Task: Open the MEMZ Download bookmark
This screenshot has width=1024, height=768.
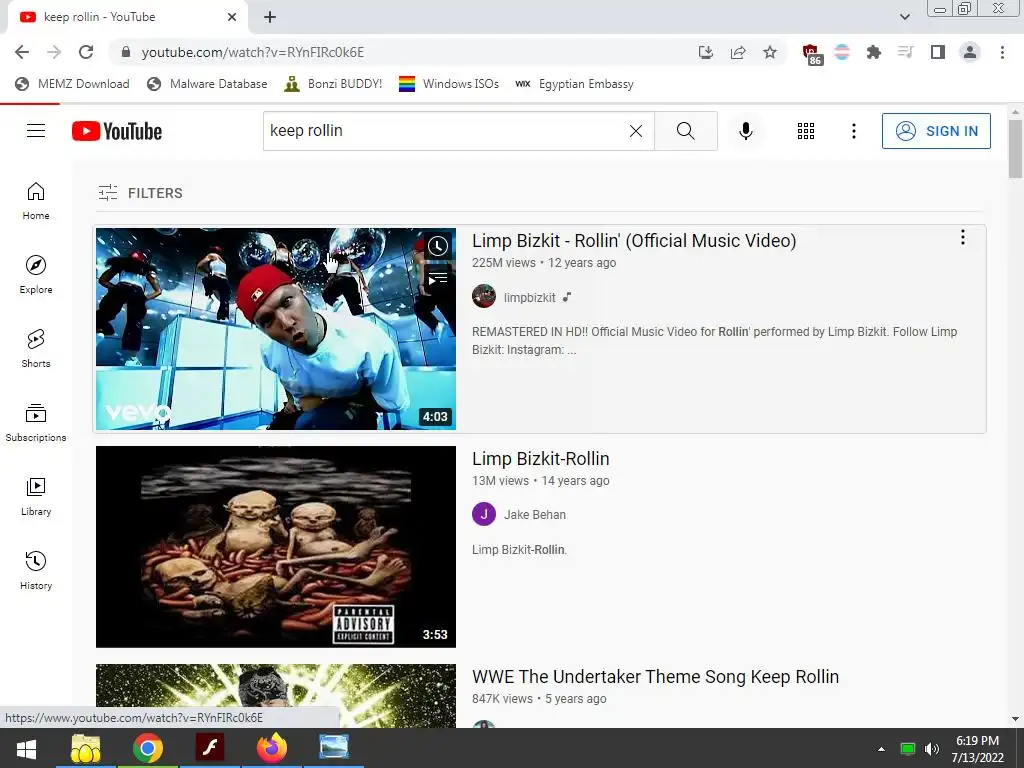Action: [72, 84]
